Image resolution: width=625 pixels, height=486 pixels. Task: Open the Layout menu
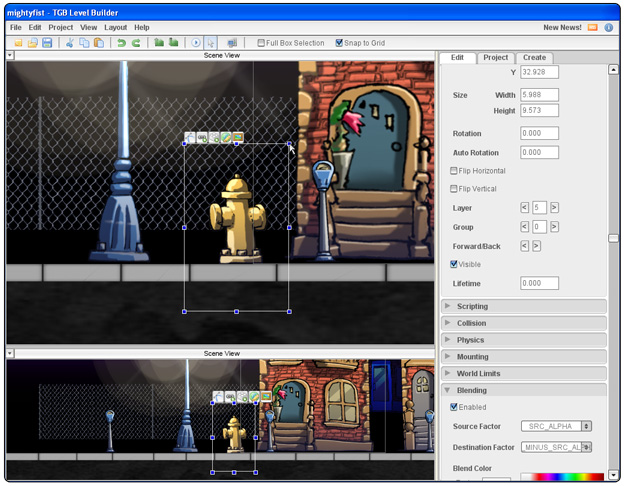(116, 27)
